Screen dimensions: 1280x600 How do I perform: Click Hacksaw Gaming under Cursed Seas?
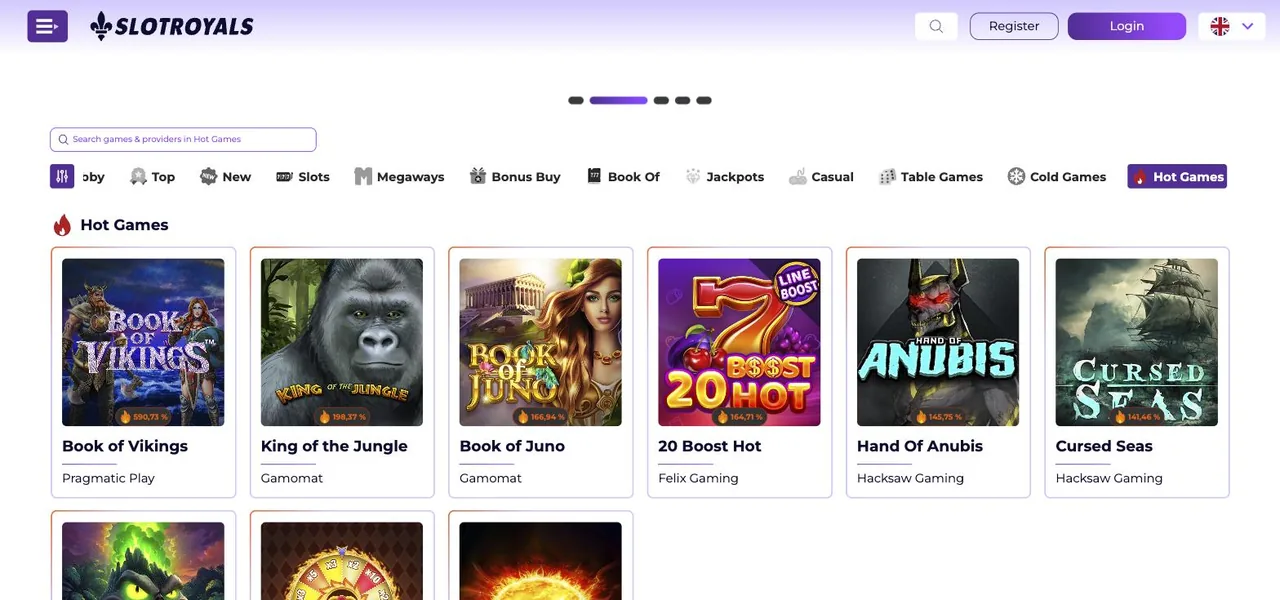1109,478
